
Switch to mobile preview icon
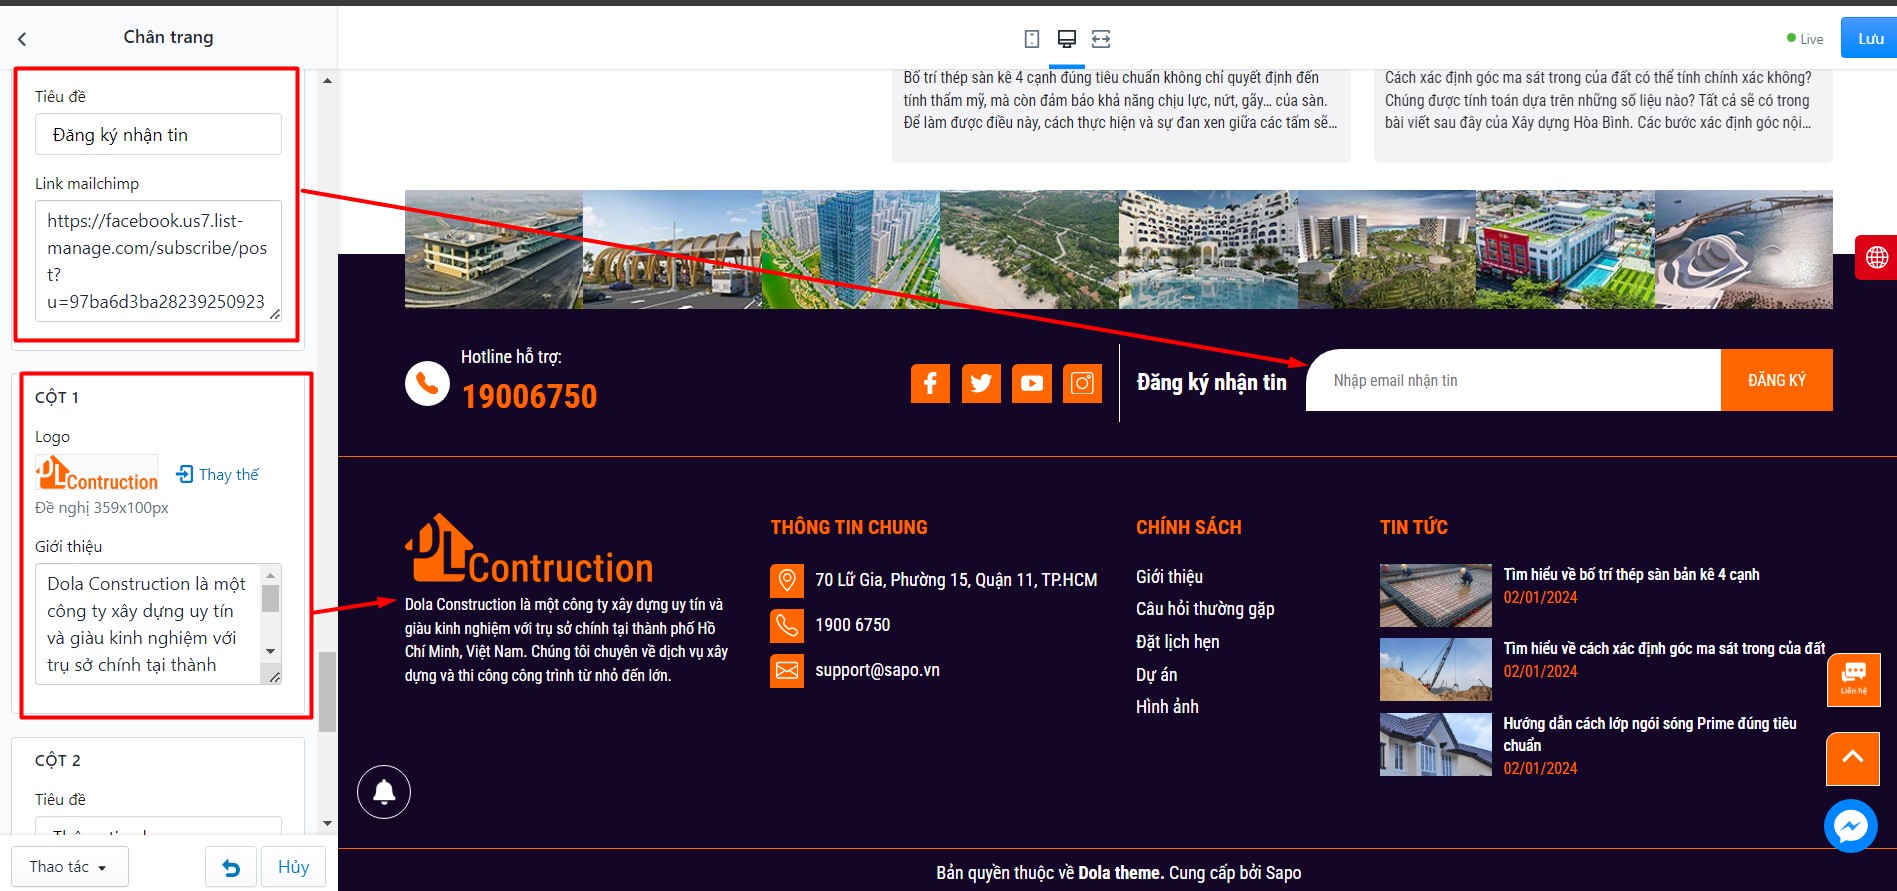pos(1032,39)
